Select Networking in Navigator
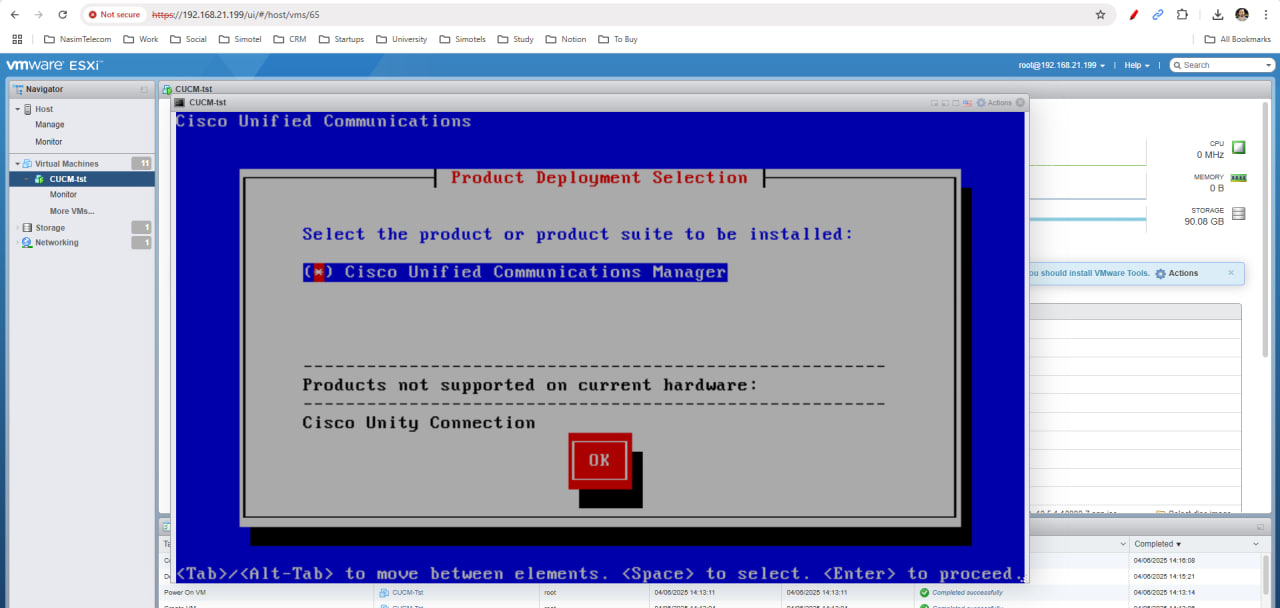 pos(57,243)
